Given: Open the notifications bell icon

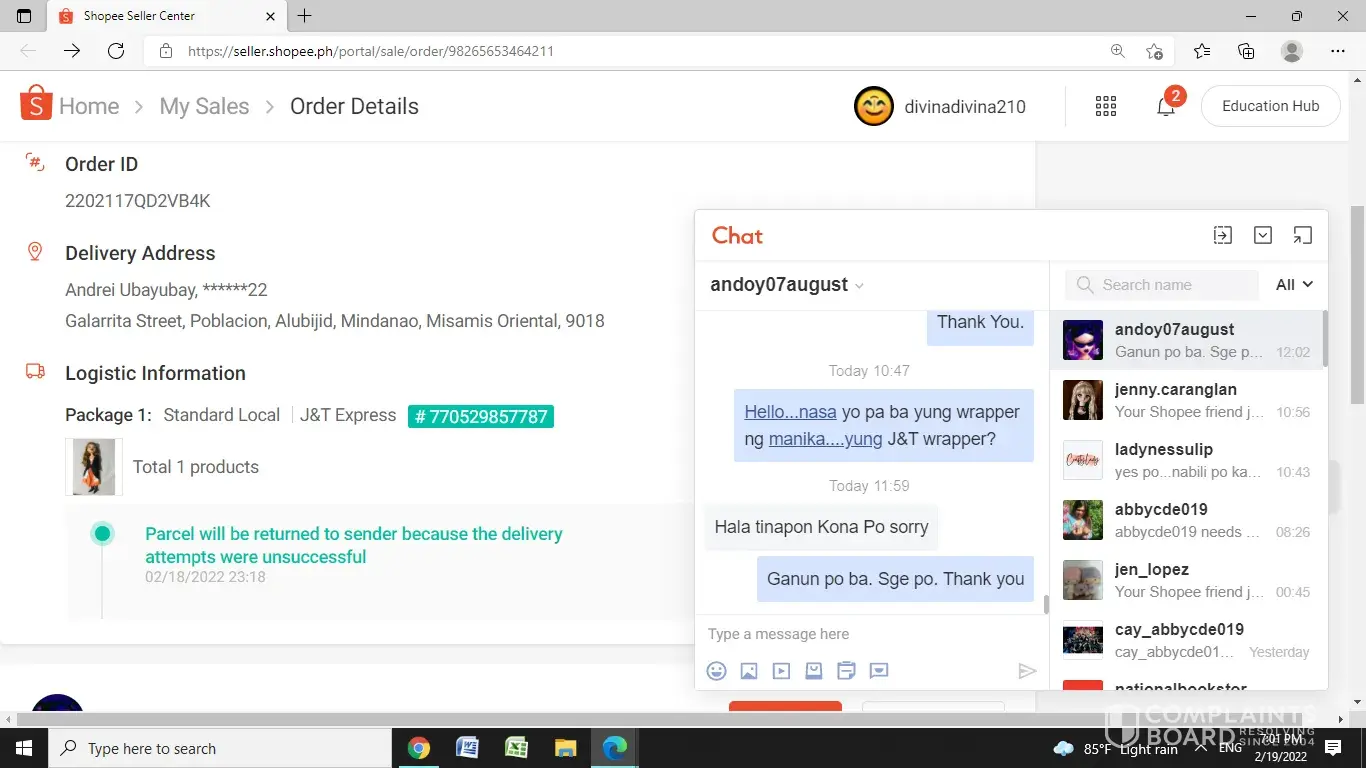Looking at the screenshot, I should pyautogui.click(x=1166, y=107).
